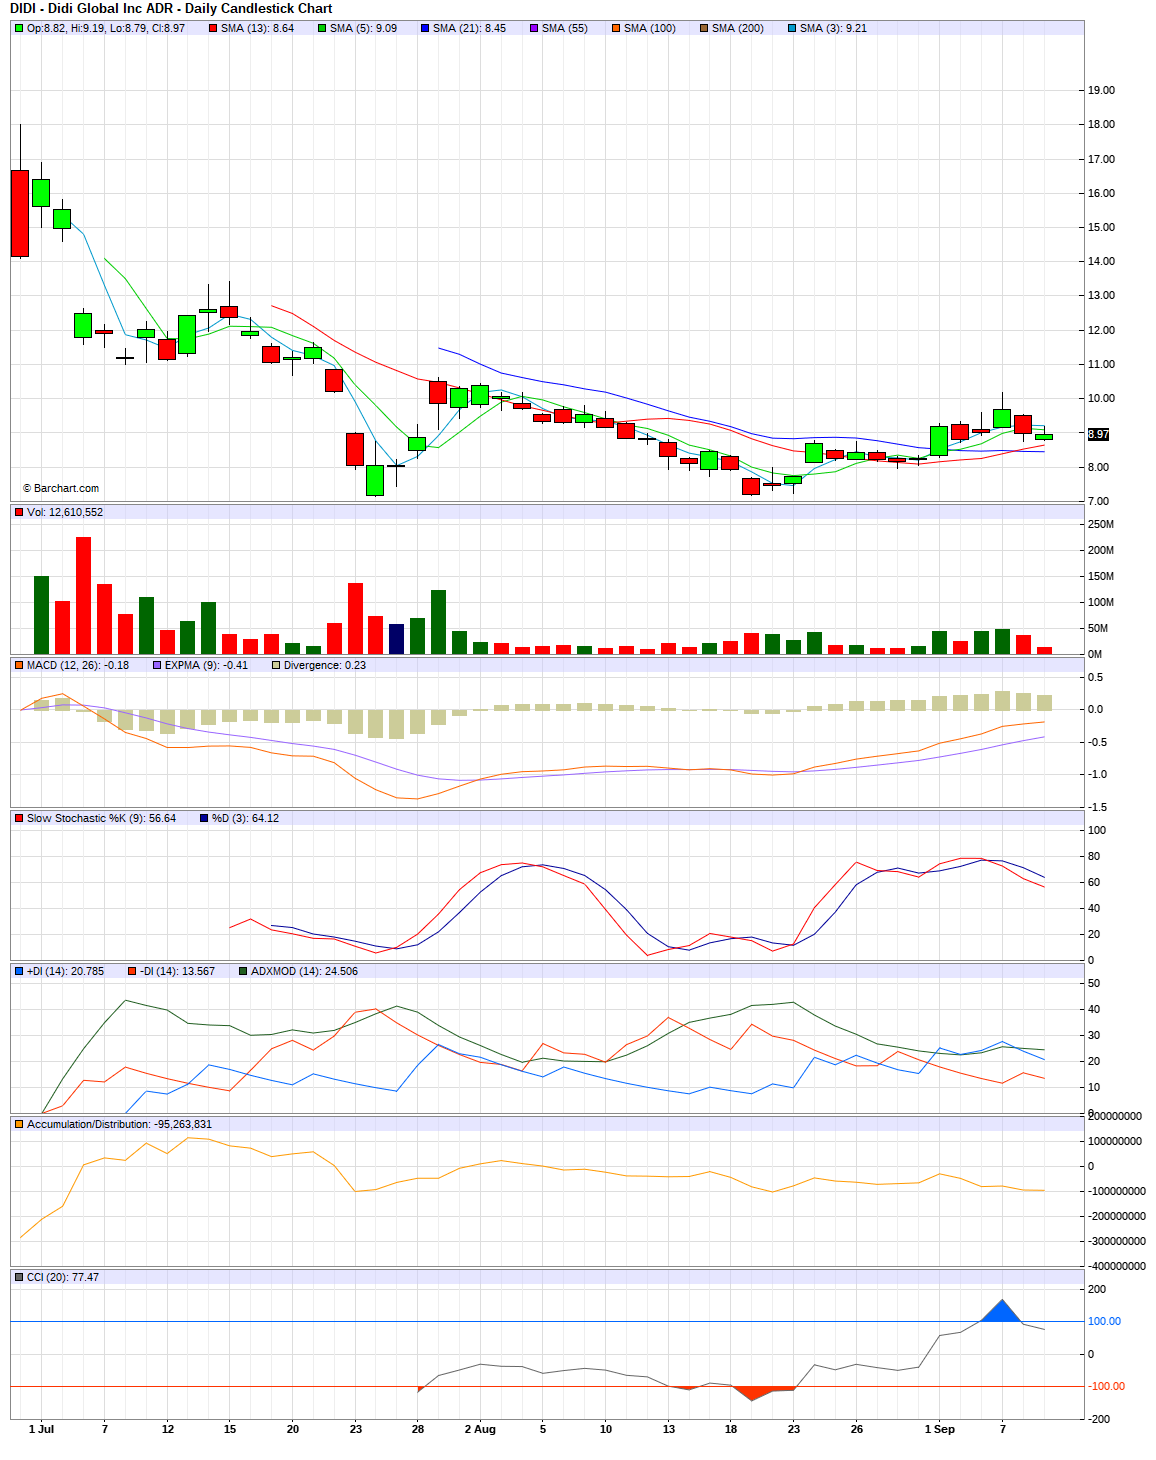Click the dark navy volume bar

pos(396,639)
